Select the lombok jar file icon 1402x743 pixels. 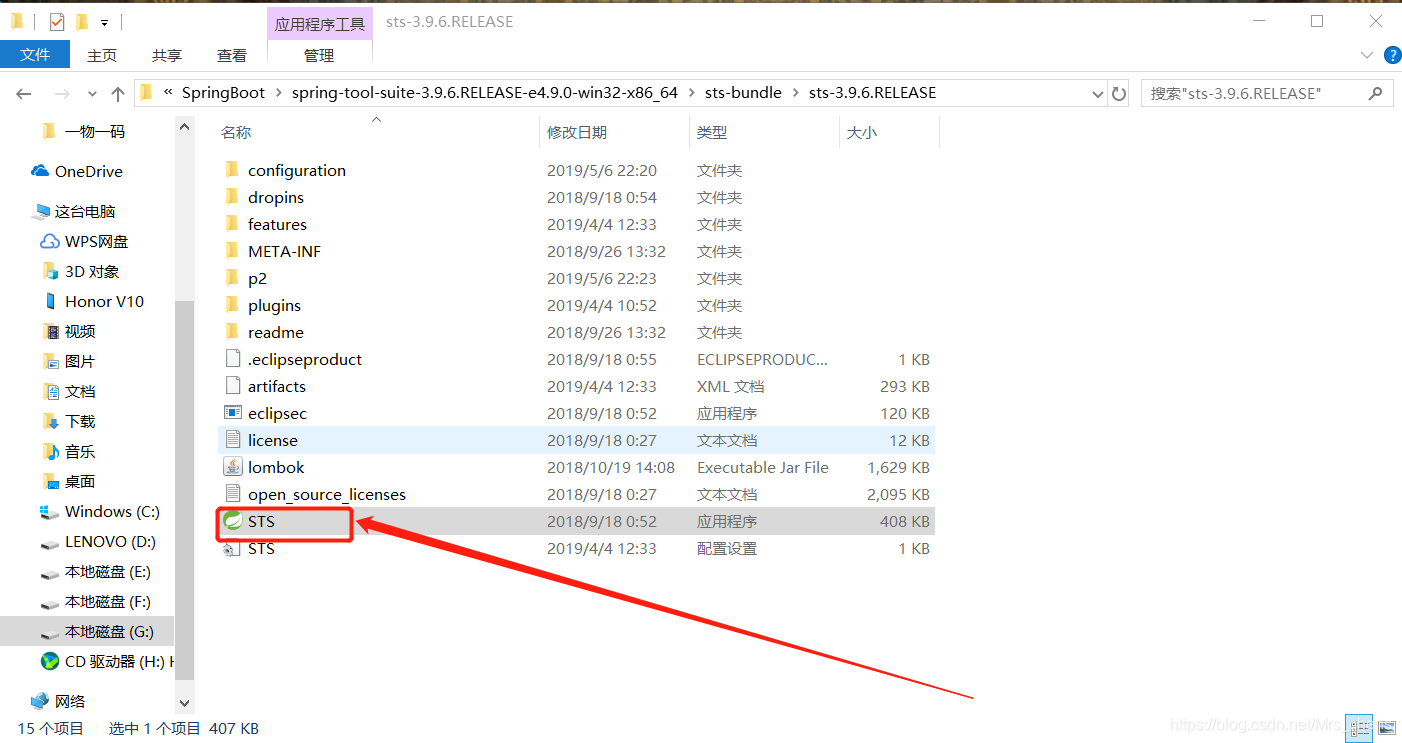(232, 467)
